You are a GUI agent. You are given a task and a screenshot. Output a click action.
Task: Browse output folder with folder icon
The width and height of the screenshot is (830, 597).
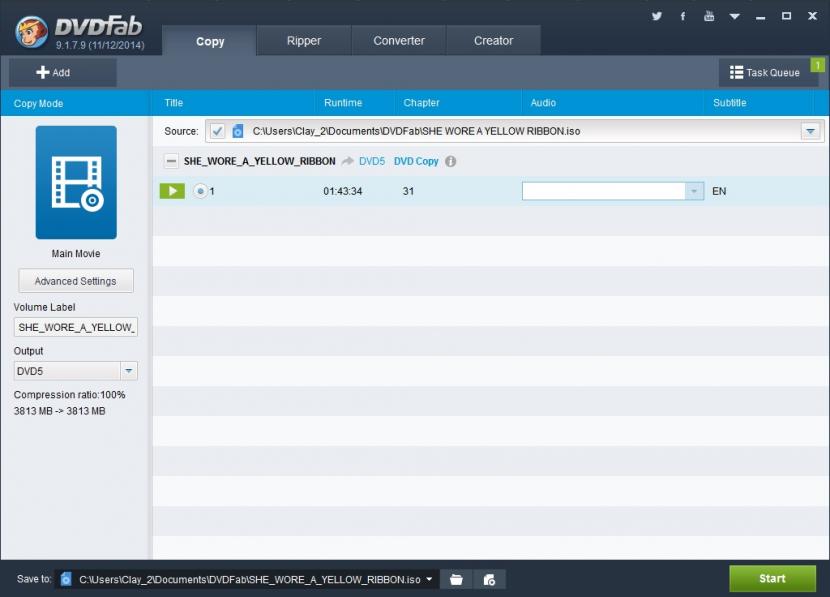point(456,579)
